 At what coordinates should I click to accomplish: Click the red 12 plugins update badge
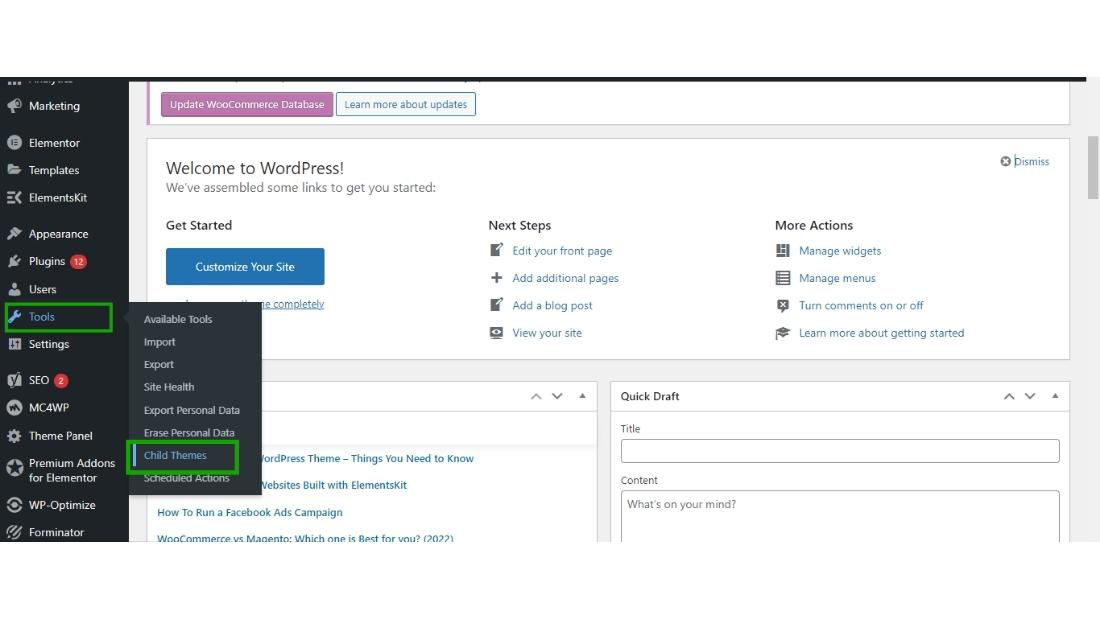pyautogui.click(x=79, y=262)
